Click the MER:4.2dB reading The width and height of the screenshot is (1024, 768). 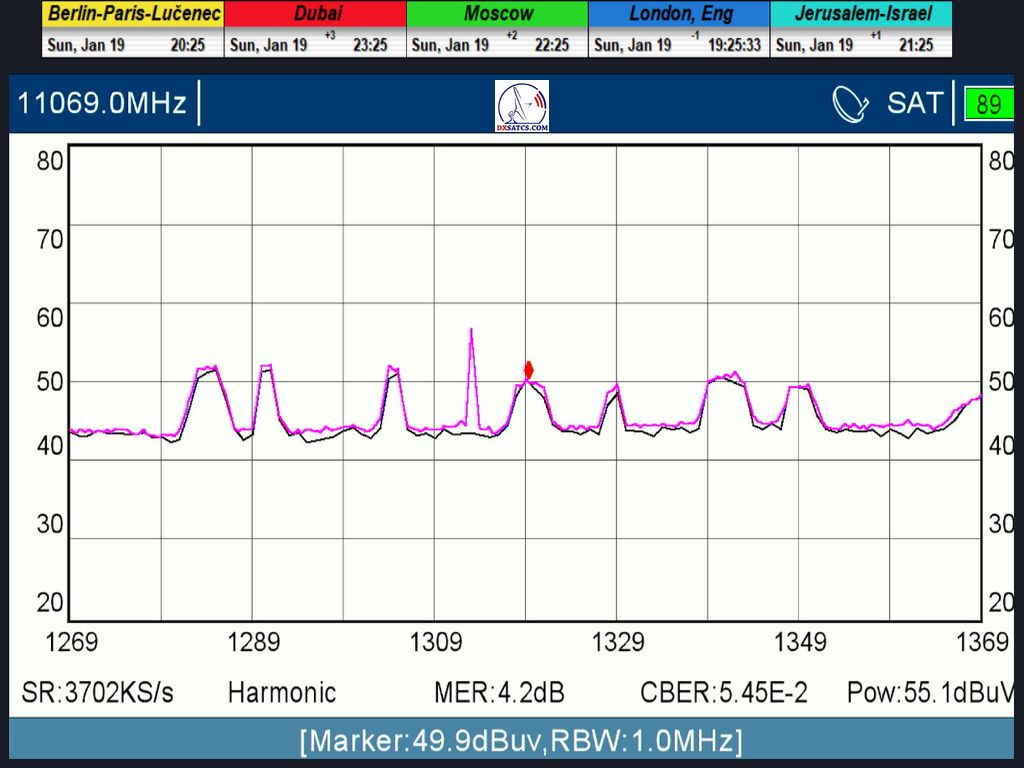click(498, 692)
